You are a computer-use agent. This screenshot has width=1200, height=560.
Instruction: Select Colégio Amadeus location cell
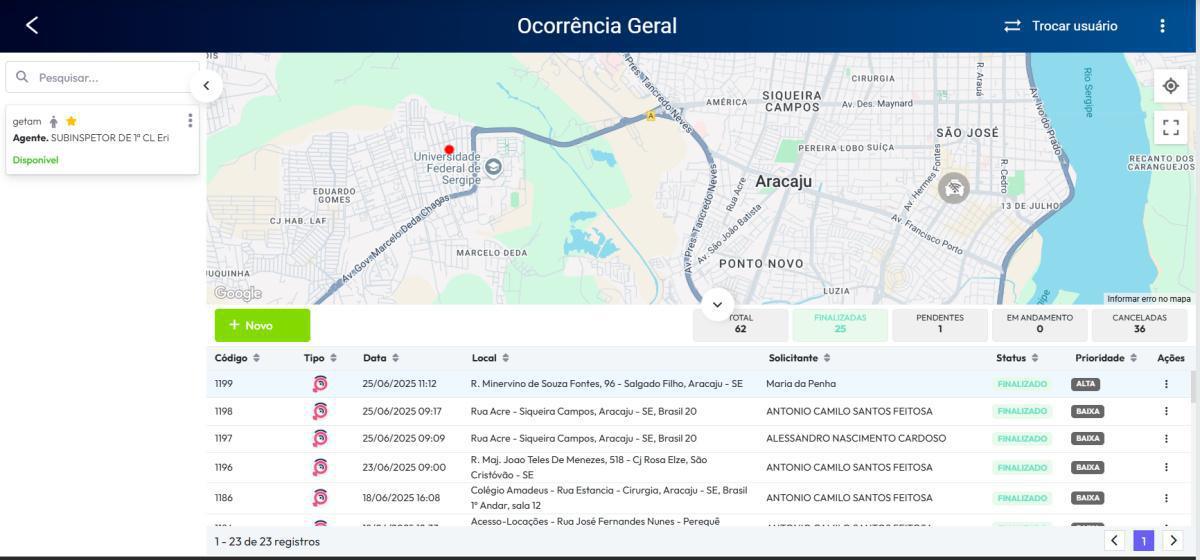coord(609,497)
